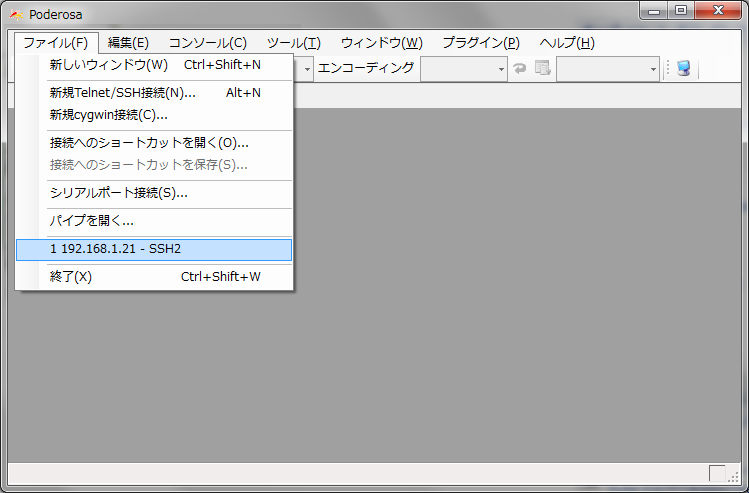The height and width of the screenshot is (493, 749).
Task: Choose 終了(X) to exit Poderosa
Action: pyautogui.click(x=154, y=277)
